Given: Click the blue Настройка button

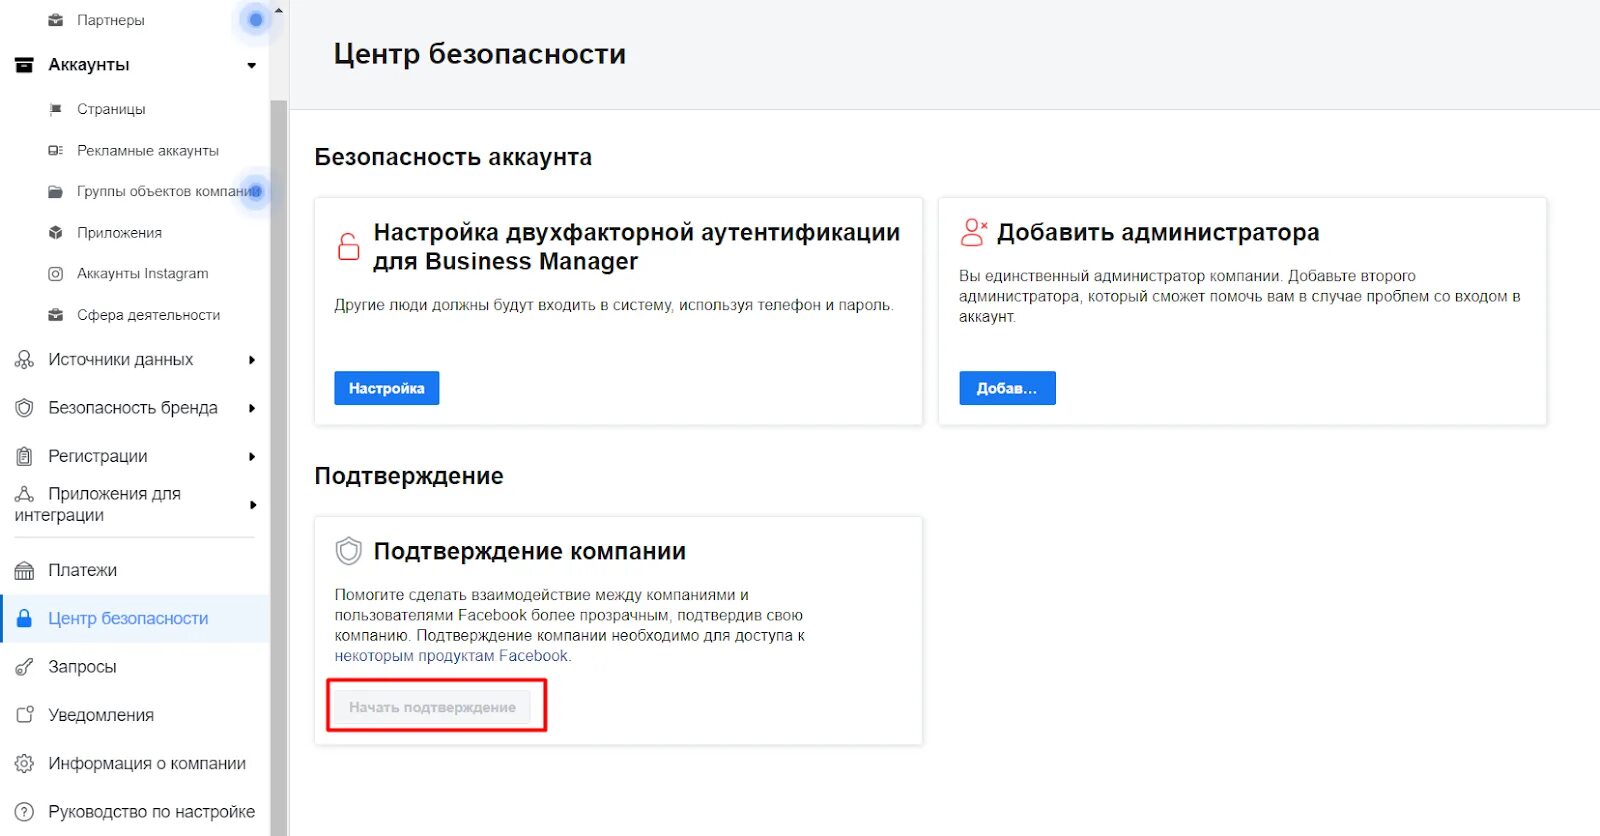Looking at the screenshot, I should tap(387, 388).
